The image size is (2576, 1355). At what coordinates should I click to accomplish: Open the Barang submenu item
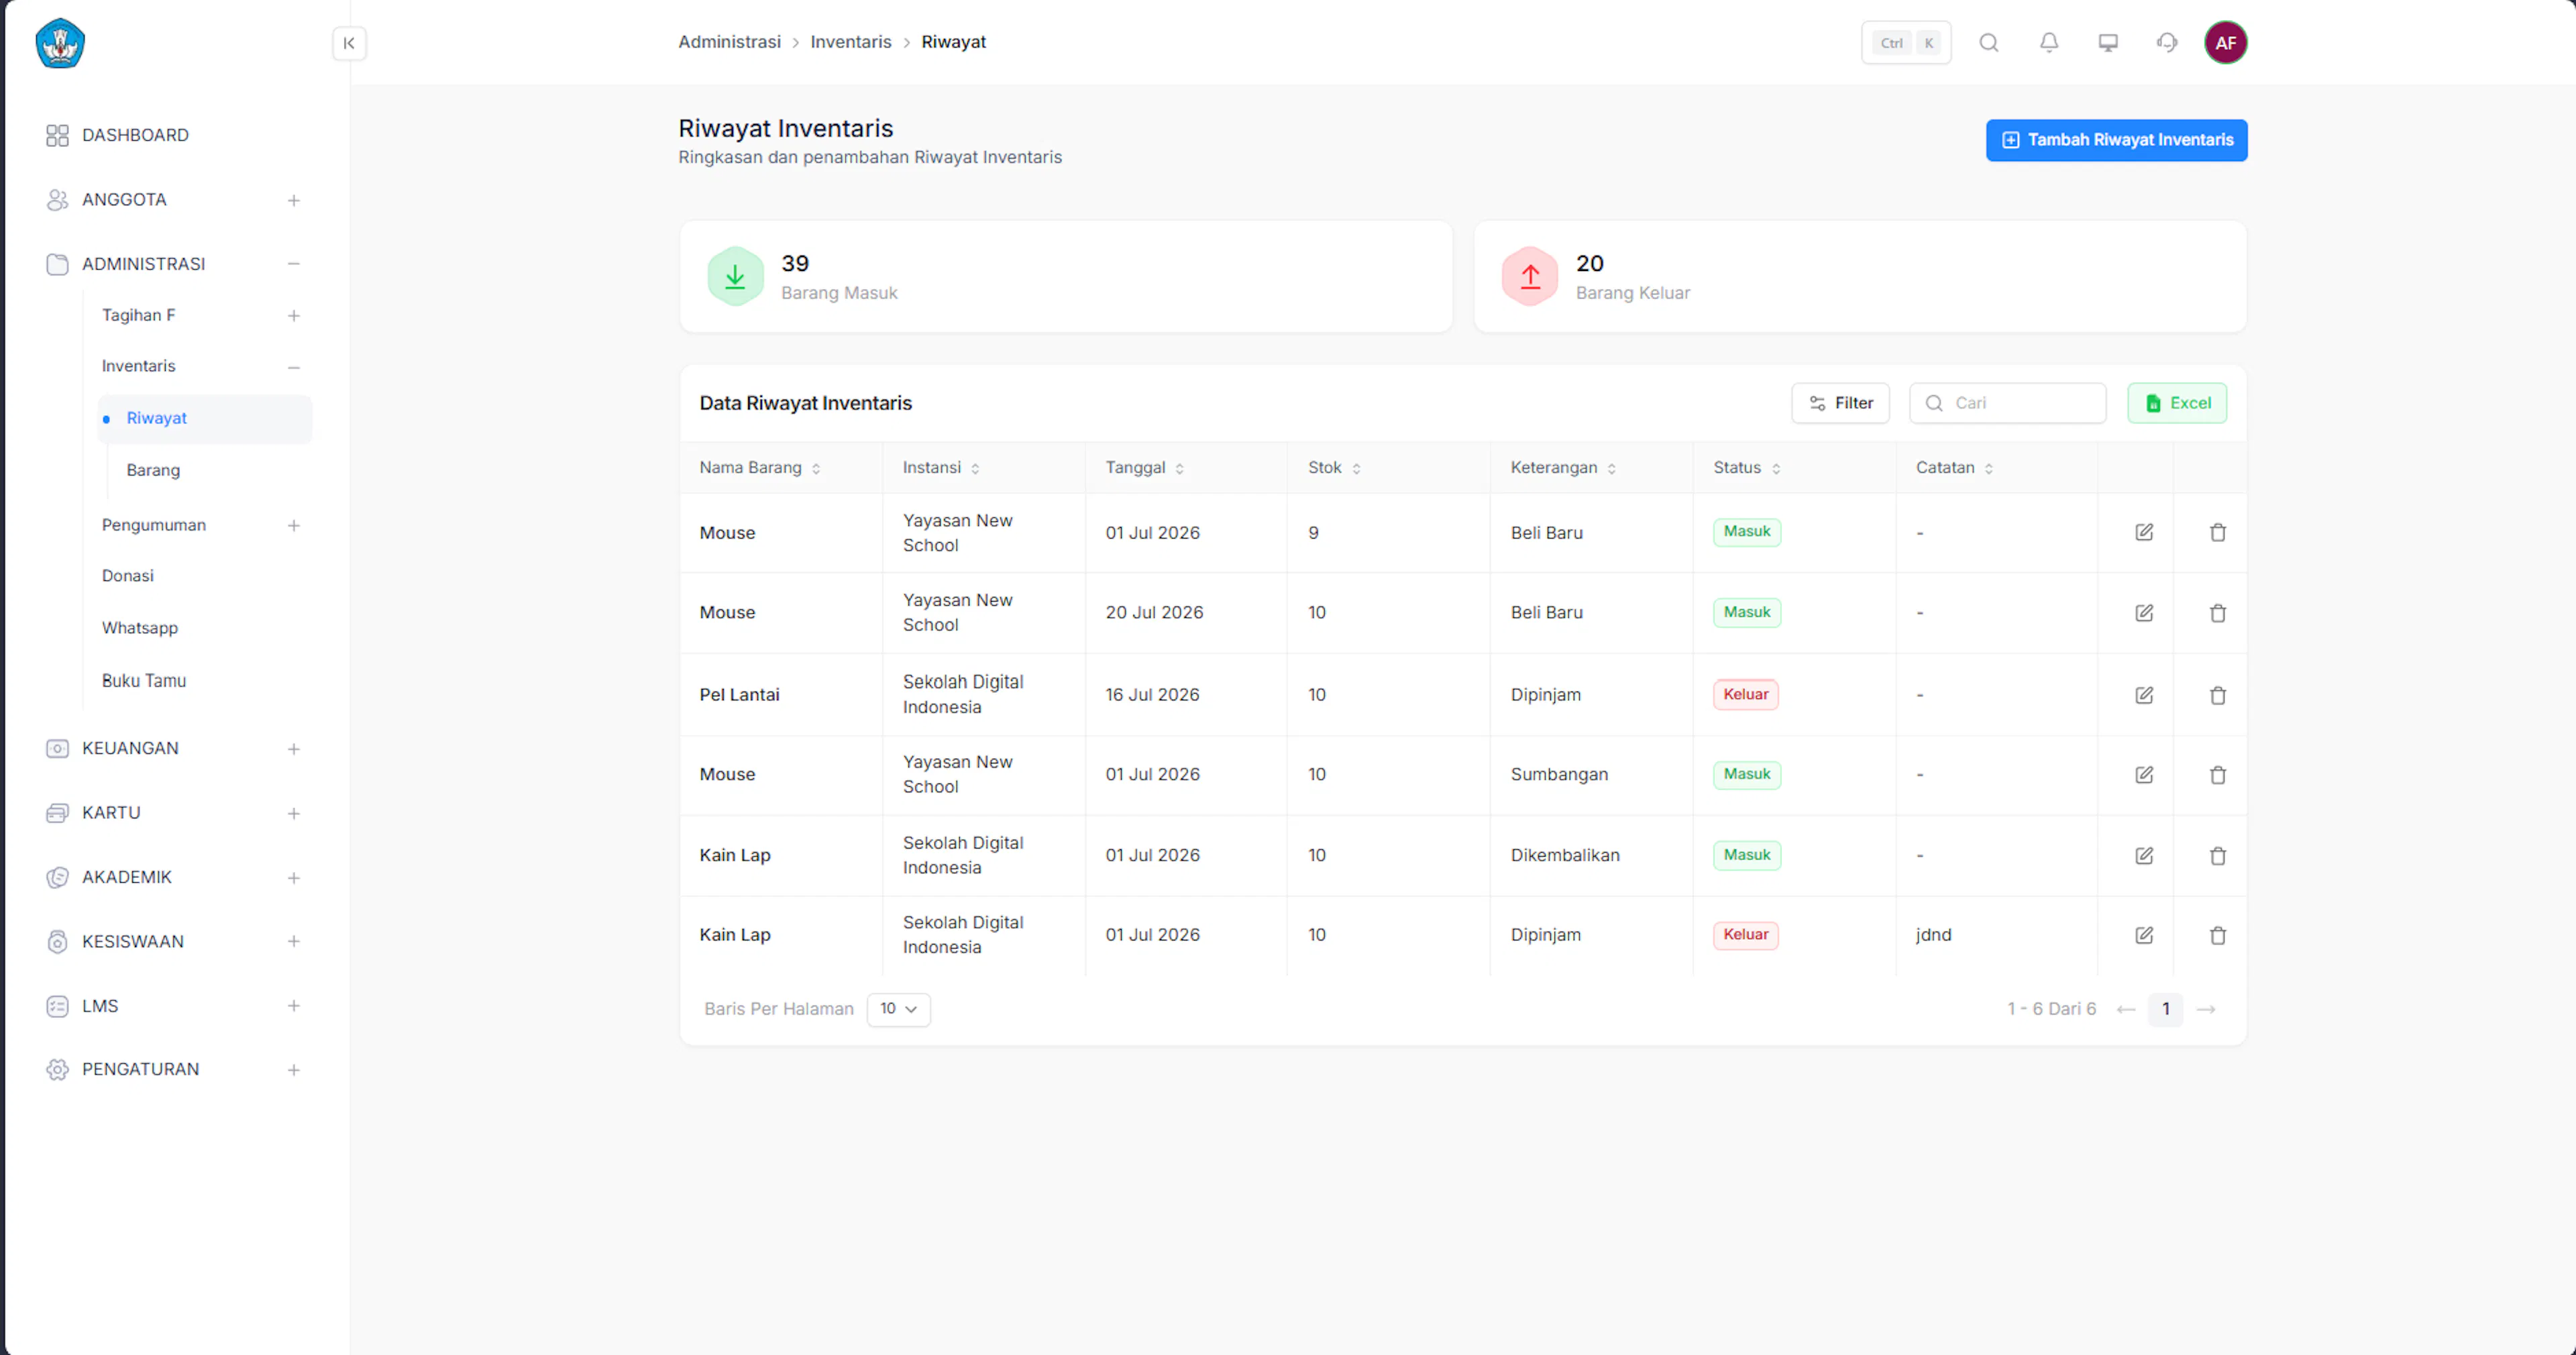click(153, 470)
